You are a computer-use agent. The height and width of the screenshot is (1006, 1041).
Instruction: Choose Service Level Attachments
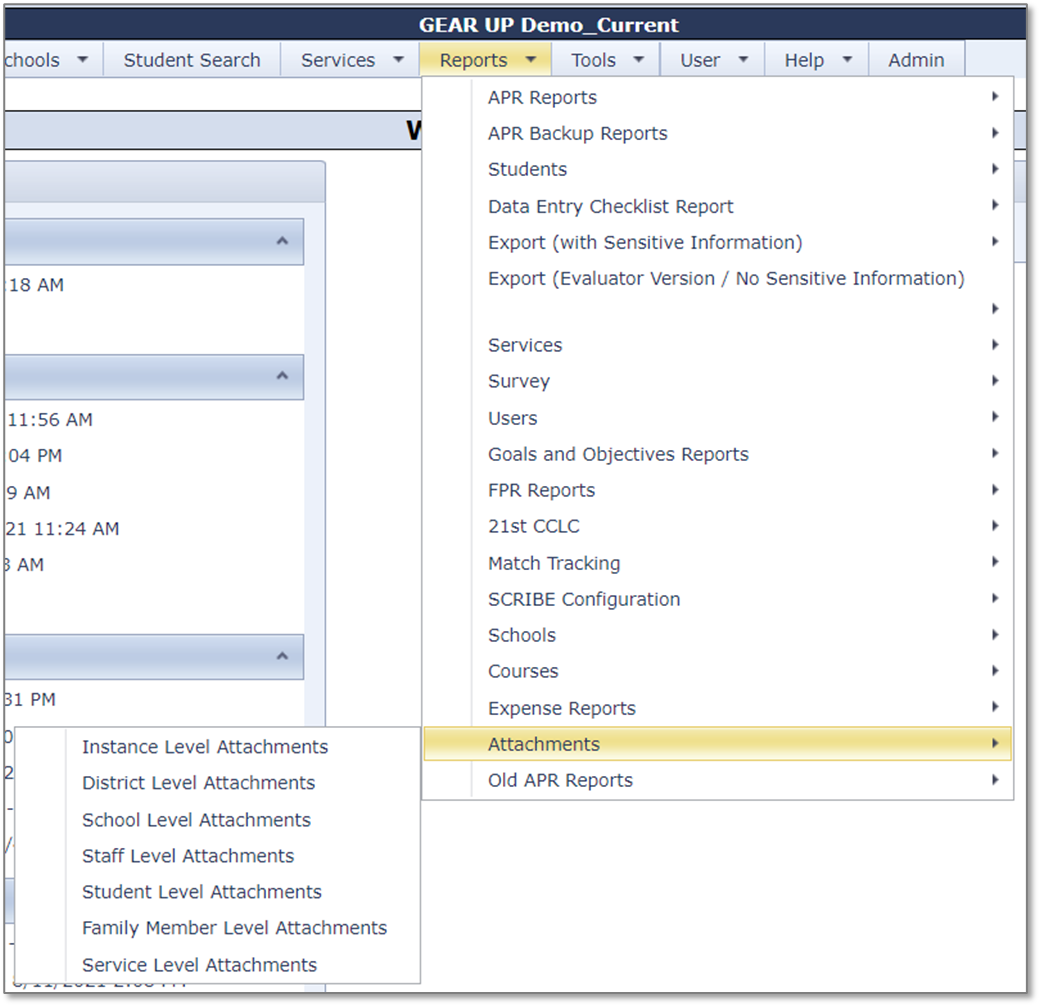(218, 964)
